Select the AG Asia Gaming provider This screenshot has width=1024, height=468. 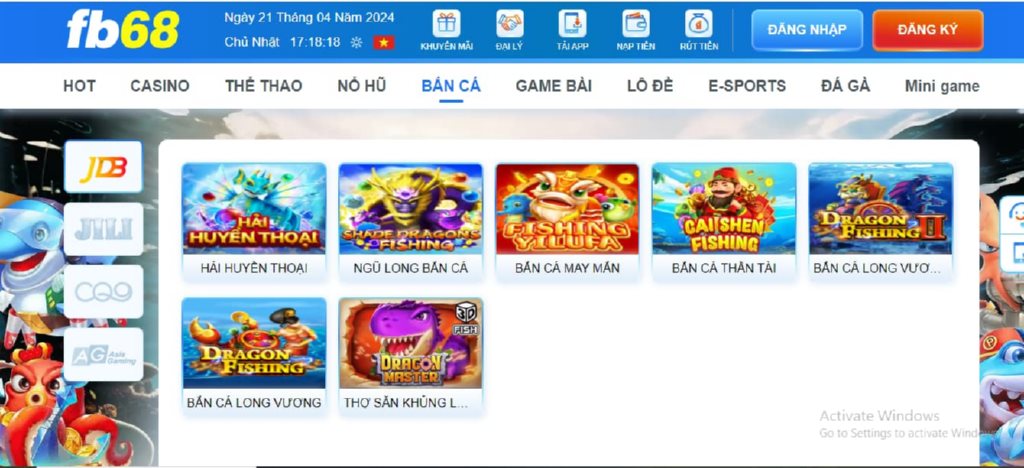pos(103,354)
